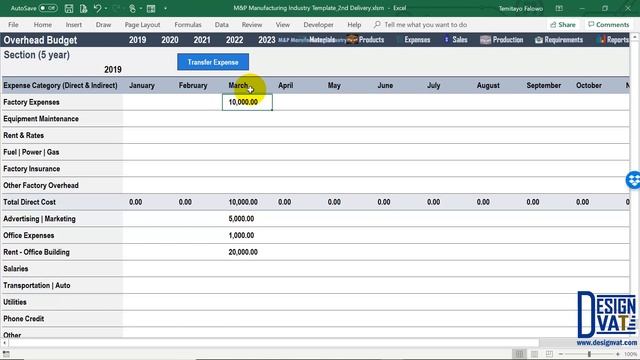
Task: Select the Advertising | Marketing March value 5,000.00
Action: pyautogui.click(x=241, y=219)
